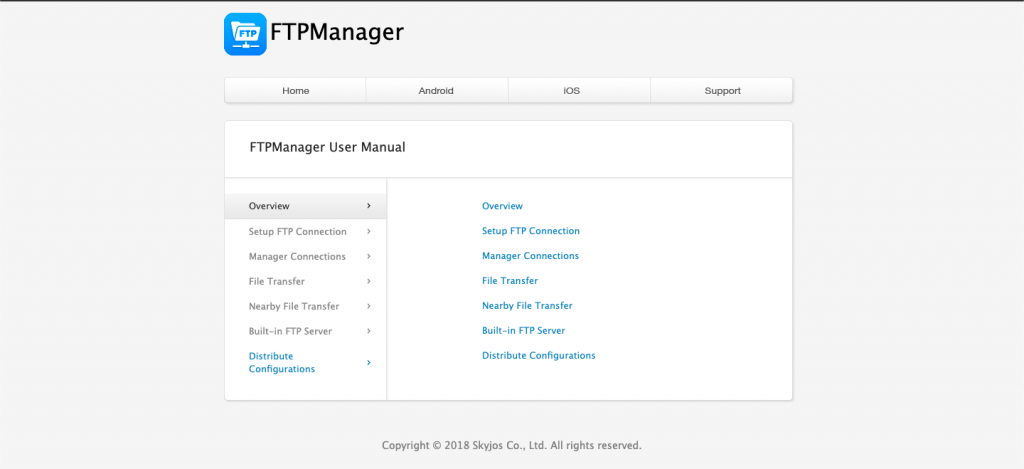1024x469 pixels.
Task: Expand chevron beside Manager Connections
Action: [x=369, y=256]
